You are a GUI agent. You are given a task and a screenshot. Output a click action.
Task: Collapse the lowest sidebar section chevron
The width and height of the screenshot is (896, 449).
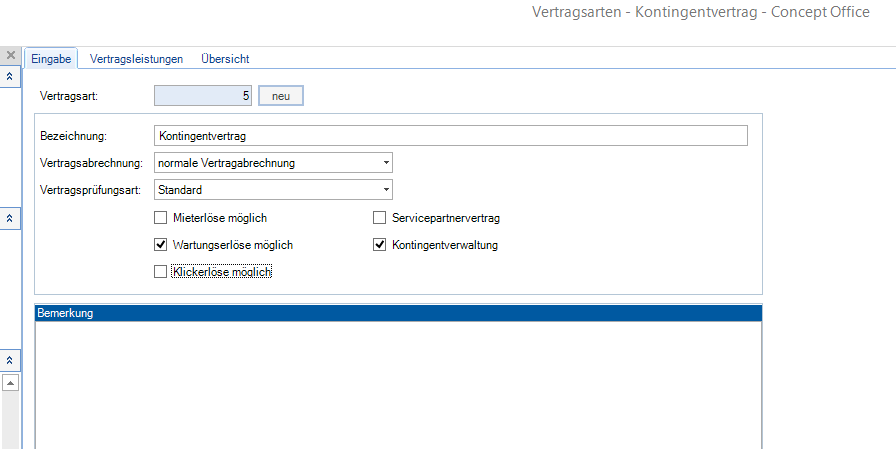[10, 359]
